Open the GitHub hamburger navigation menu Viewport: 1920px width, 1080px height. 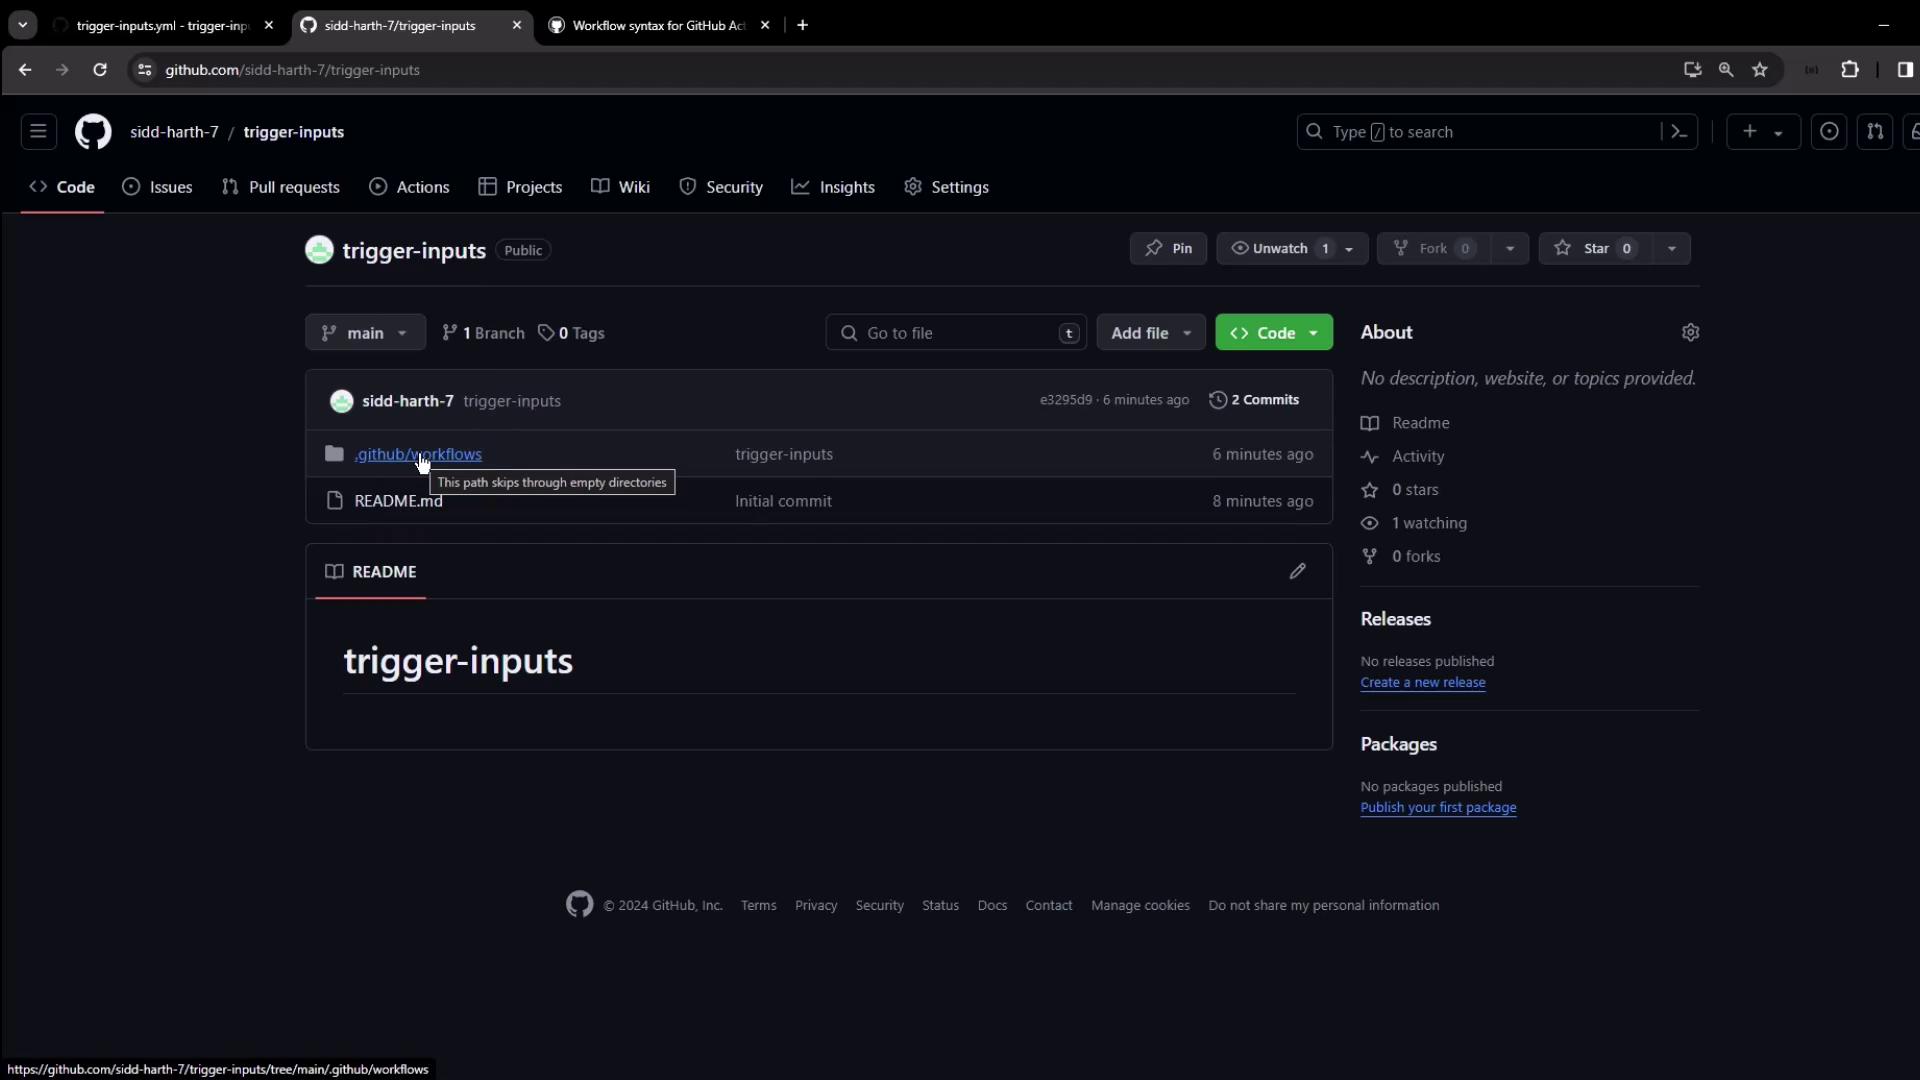click(x=38, y=132)
